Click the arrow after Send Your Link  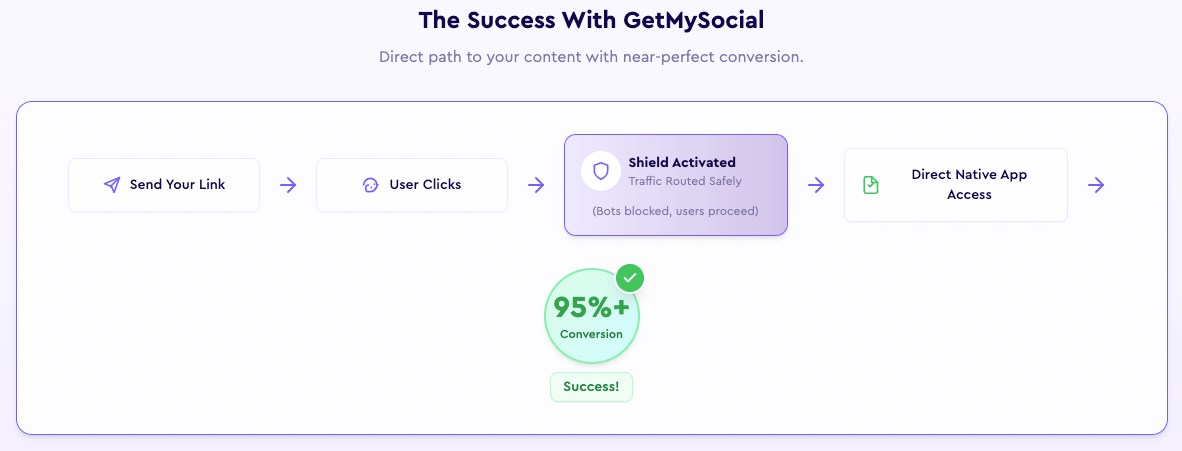click(288, 185)
